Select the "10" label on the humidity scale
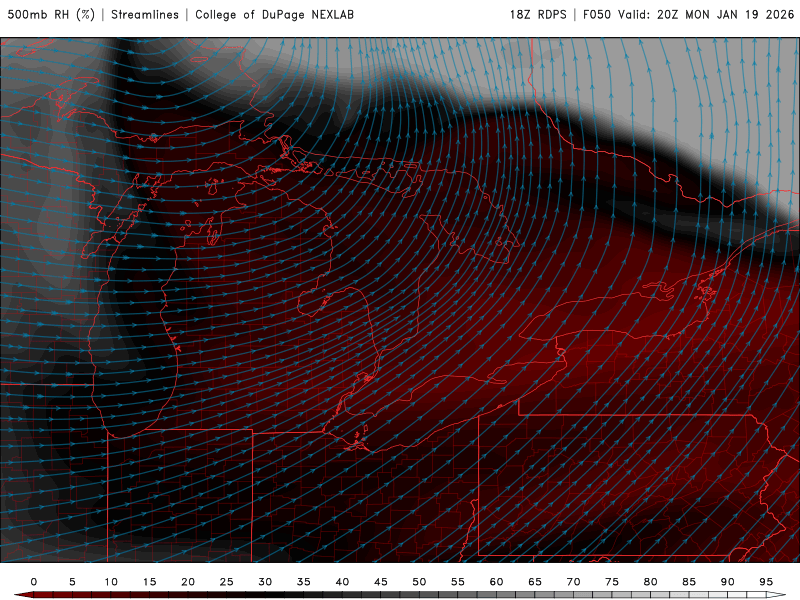This screenshot has width=800, height=600. 111,582
